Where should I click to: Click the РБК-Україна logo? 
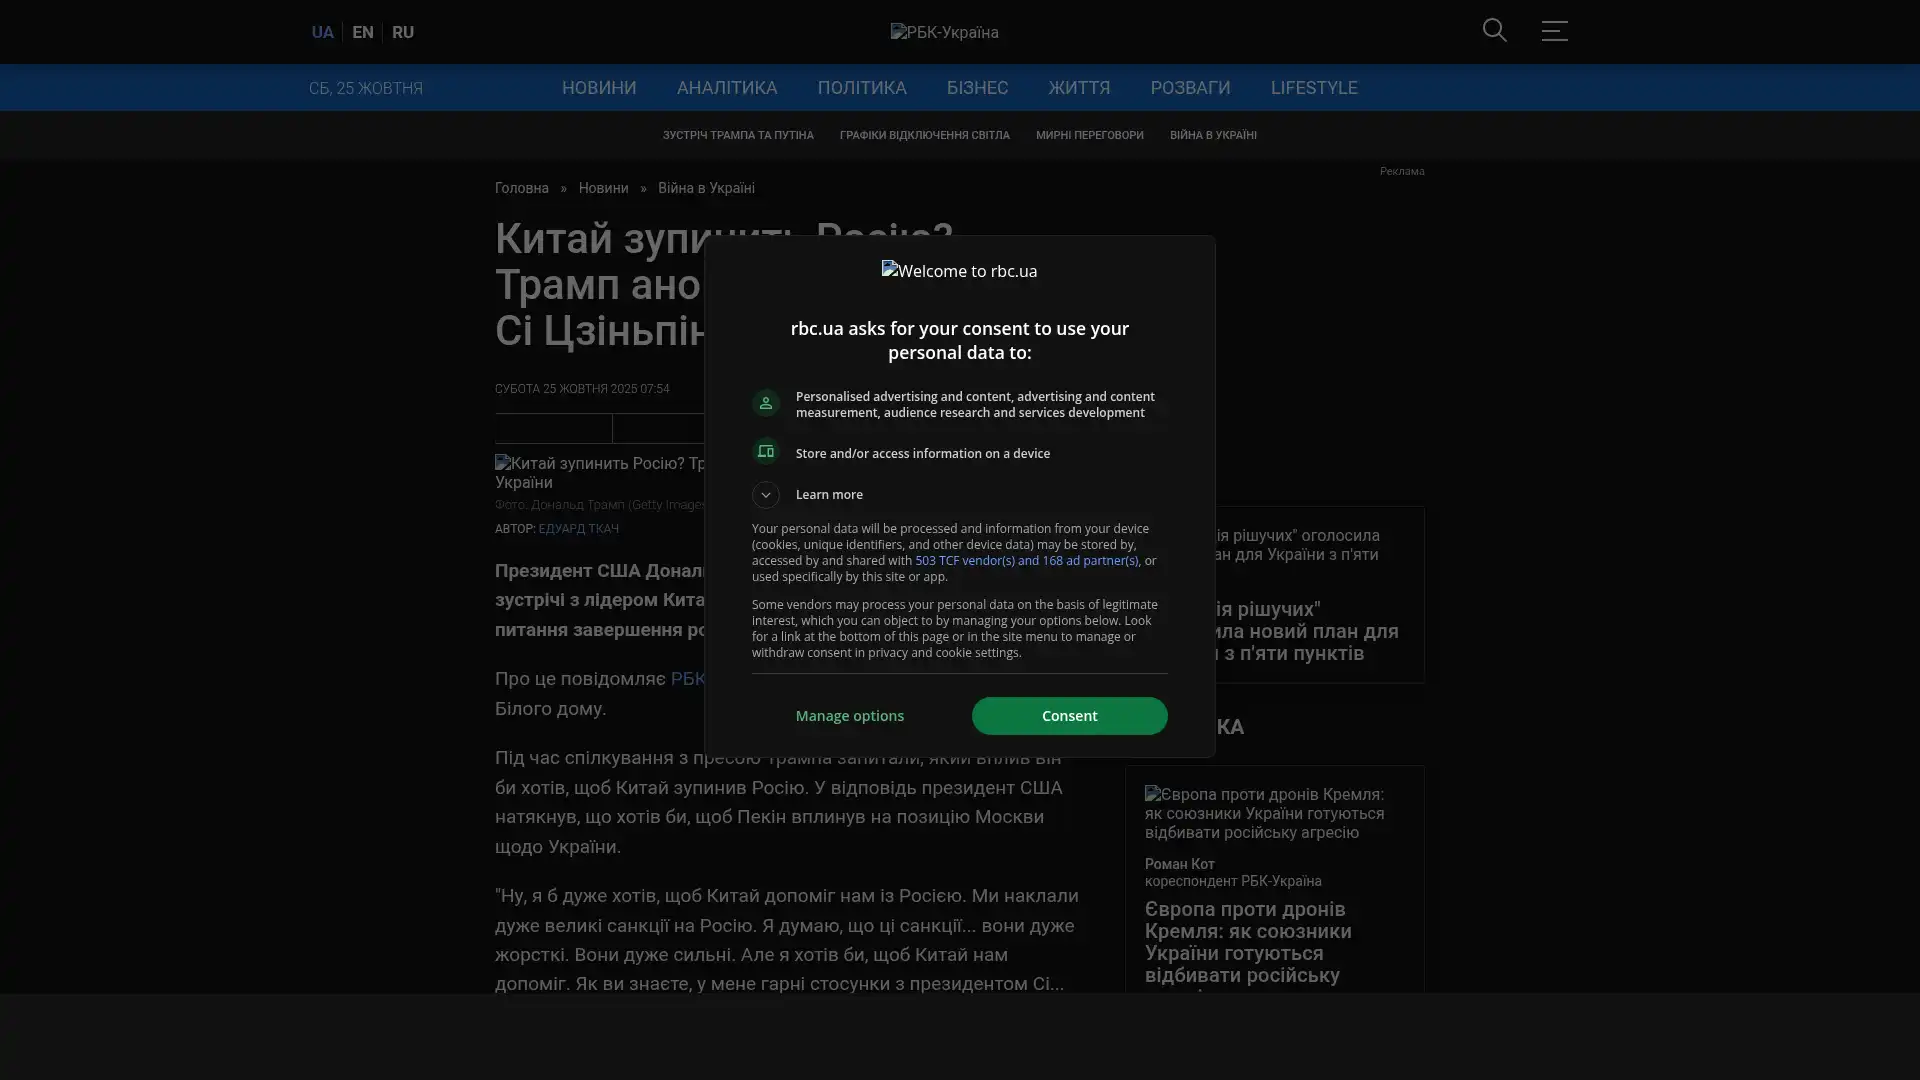click(944, 32)
